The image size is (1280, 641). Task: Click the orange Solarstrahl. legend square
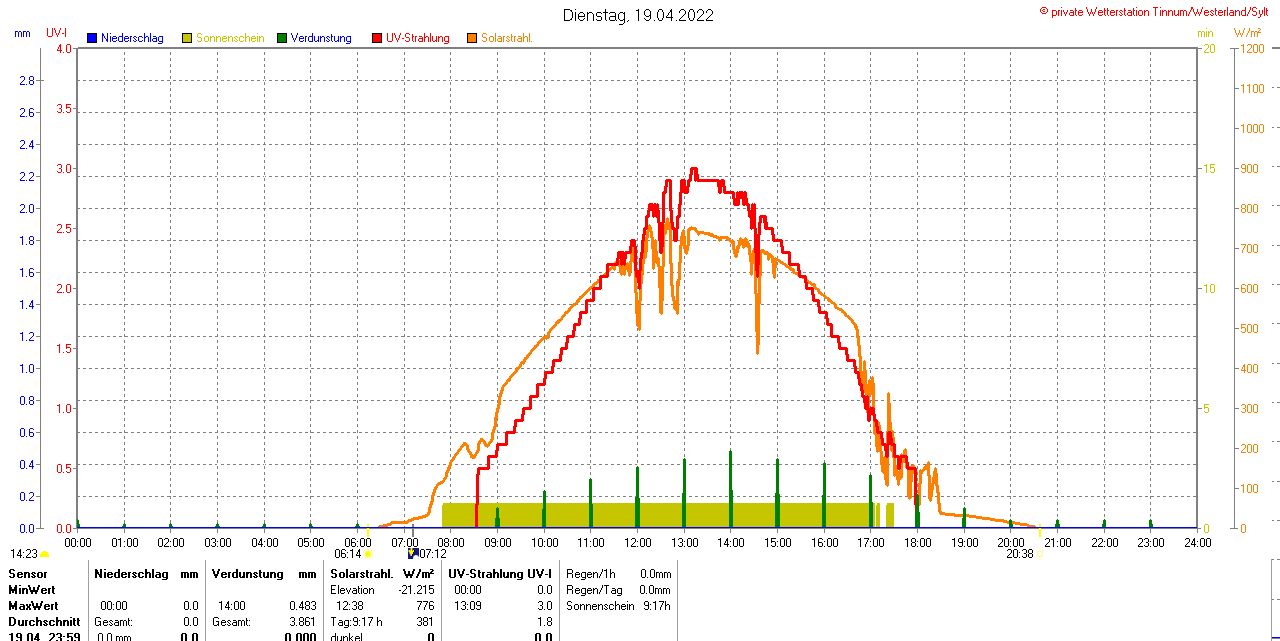point(472,38)
